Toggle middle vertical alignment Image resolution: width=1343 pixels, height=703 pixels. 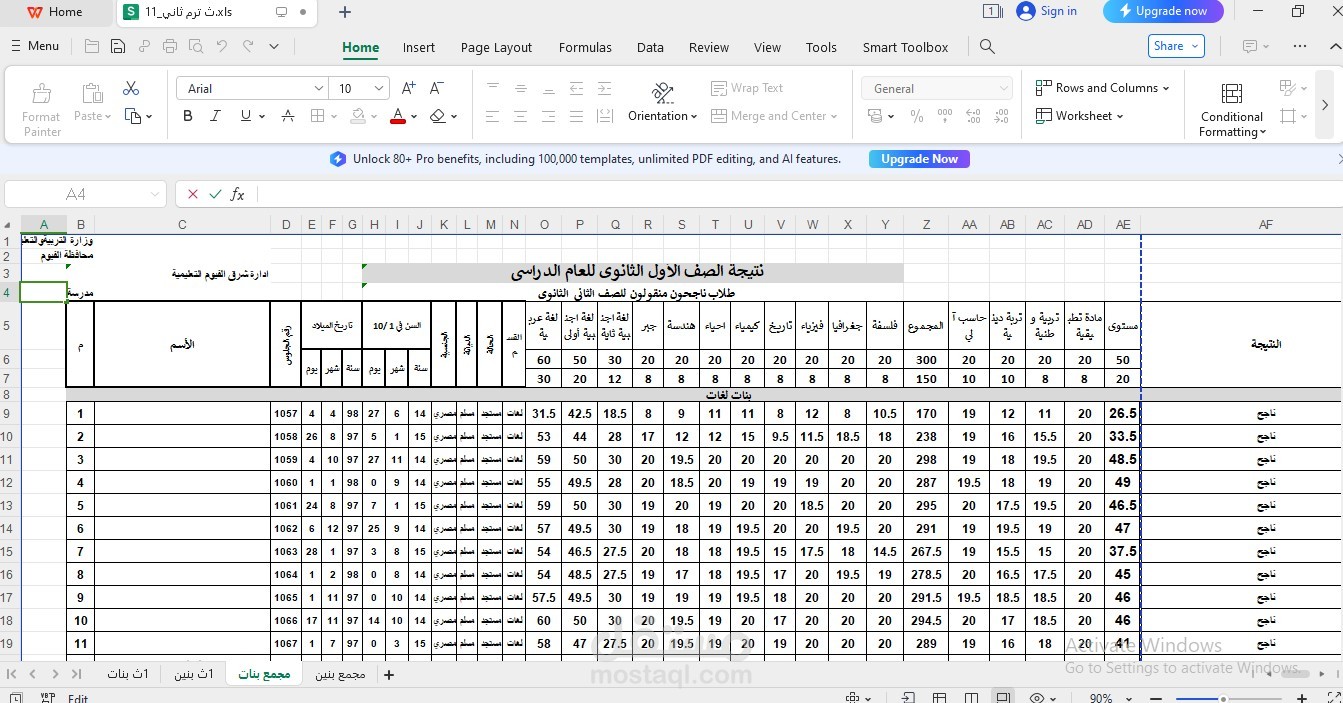click(x=520, y=88)
